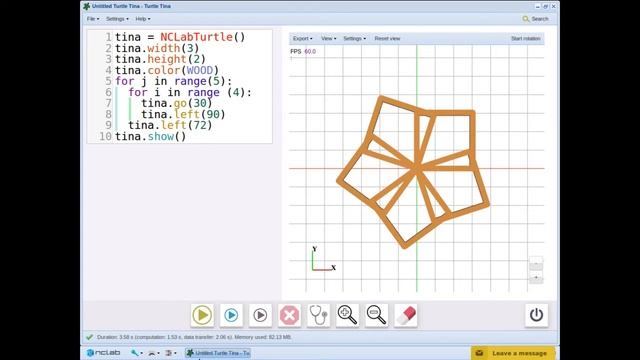
Task: Click the Search button
Action: tap(536, 19)
